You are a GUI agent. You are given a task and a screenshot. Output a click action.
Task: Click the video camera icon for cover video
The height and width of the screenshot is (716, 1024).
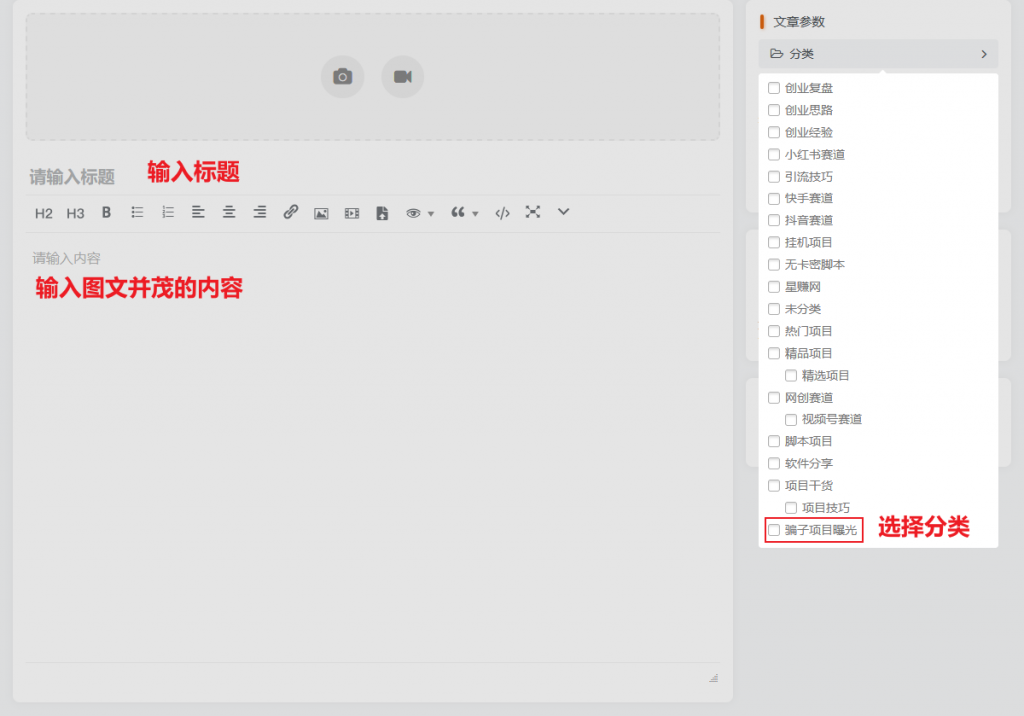pos(402,76)
